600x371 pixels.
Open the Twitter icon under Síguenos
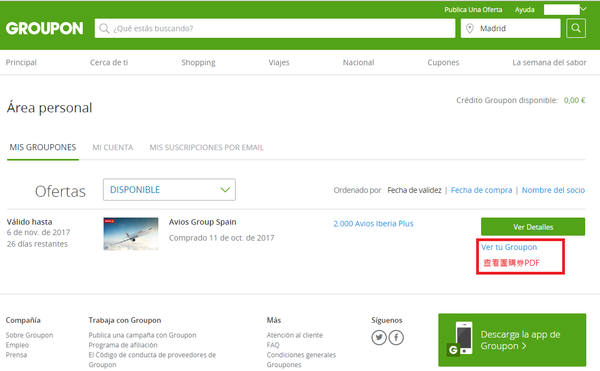379,337
